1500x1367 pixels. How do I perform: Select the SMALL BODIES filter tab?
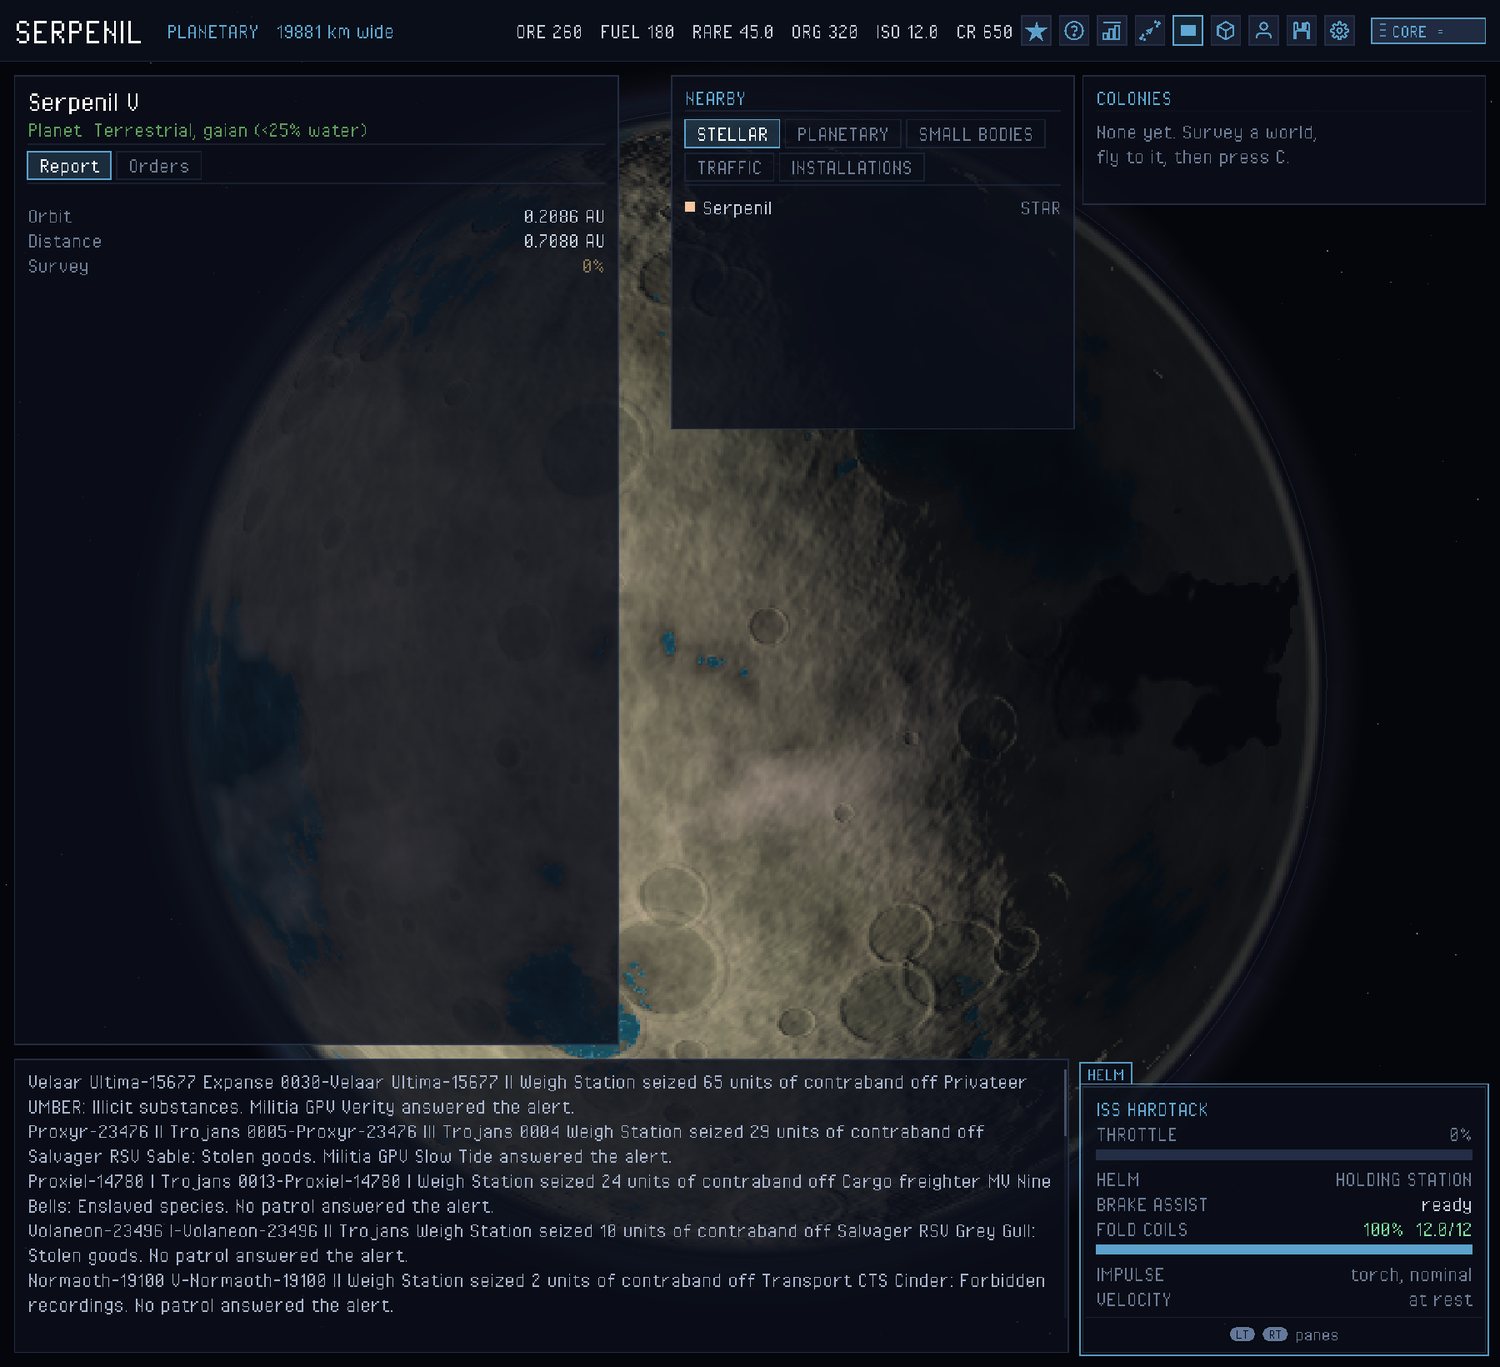tap(976, 134)
